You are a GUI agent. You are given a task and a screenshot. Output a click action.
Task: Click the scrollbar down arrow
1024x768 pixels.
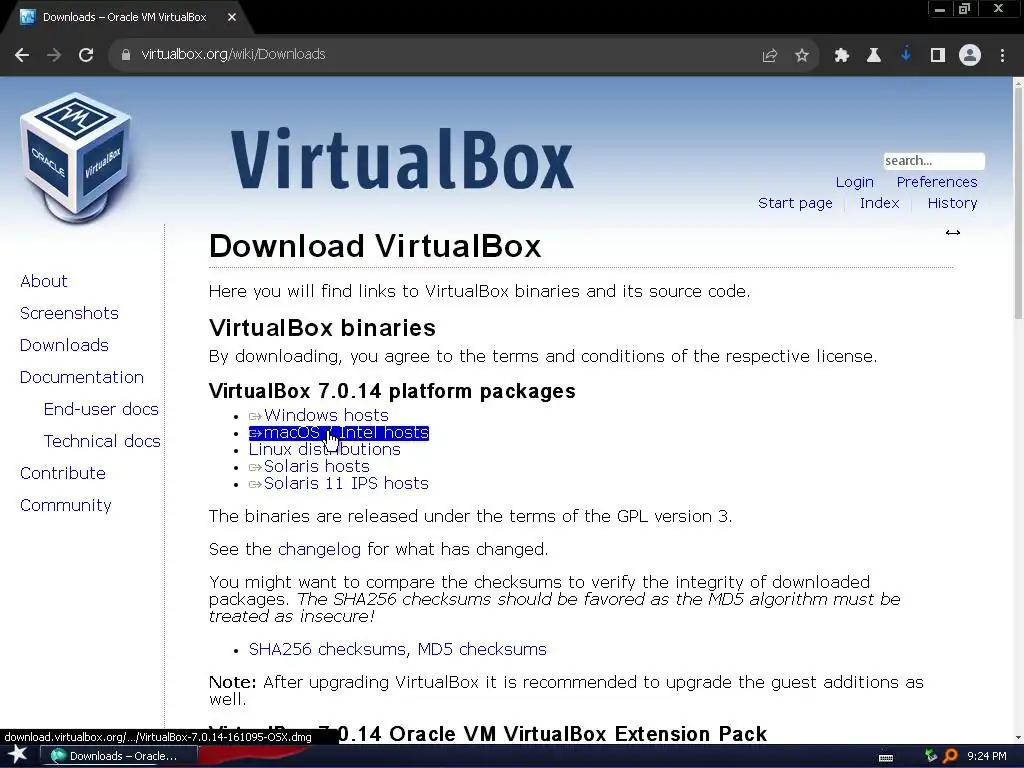(x=1018, y=738)
